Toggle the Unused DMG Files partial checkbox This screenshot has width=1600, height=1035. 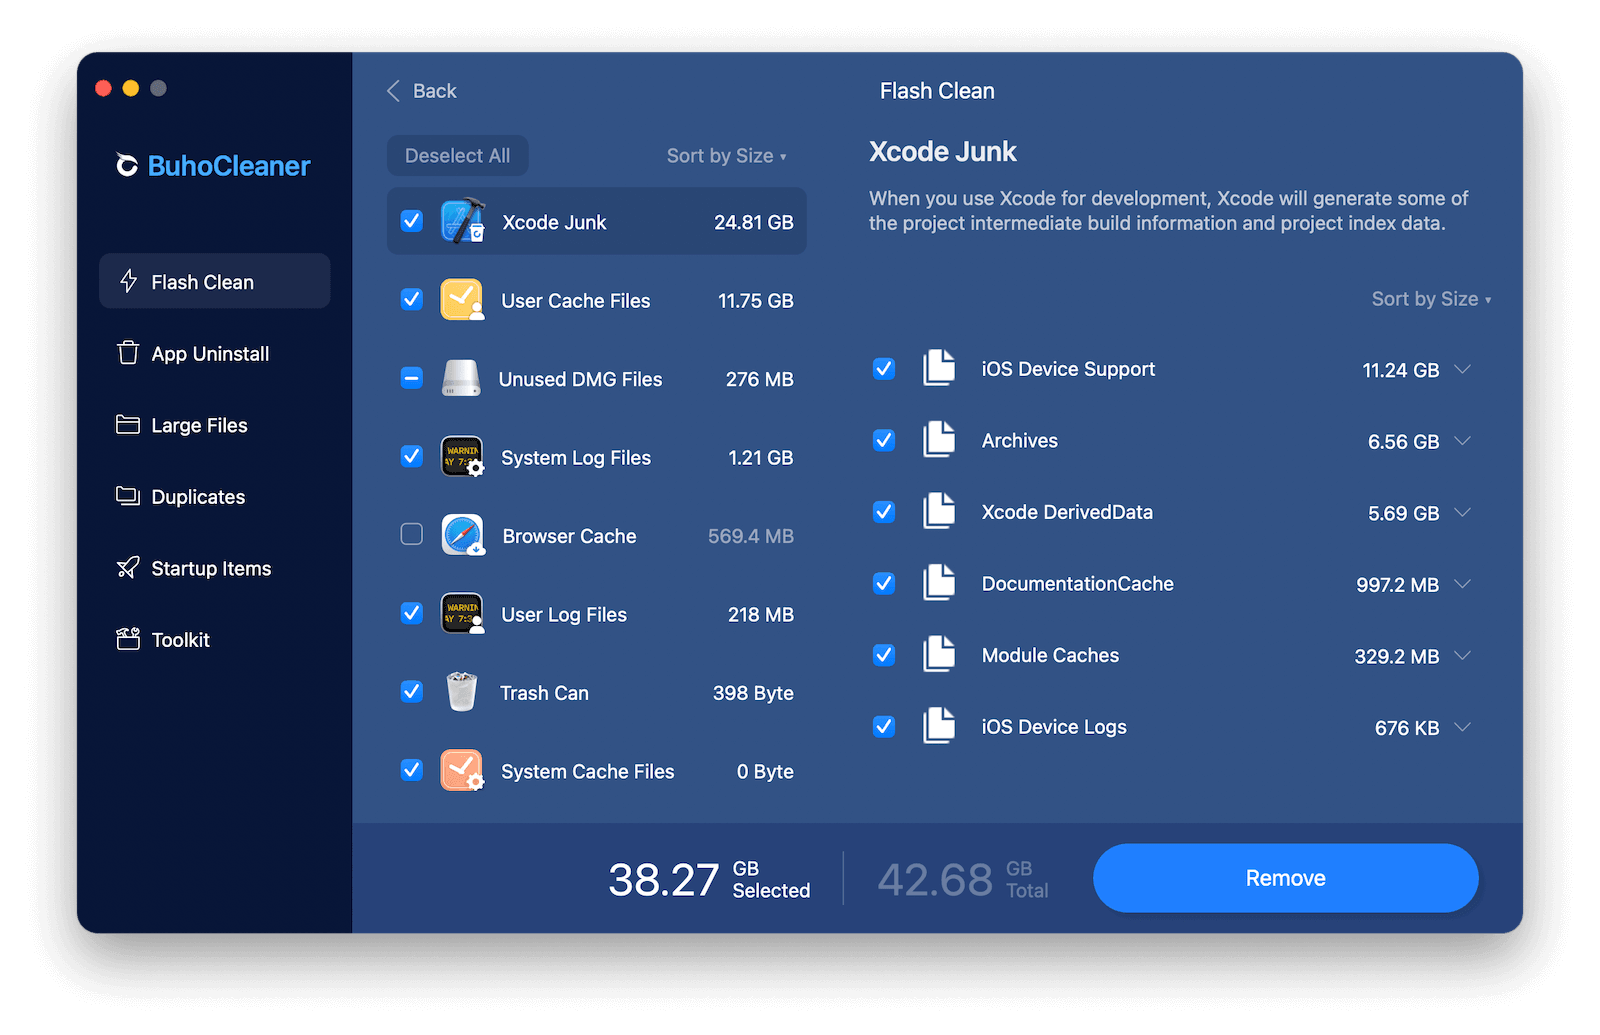[x=412, y=378]
